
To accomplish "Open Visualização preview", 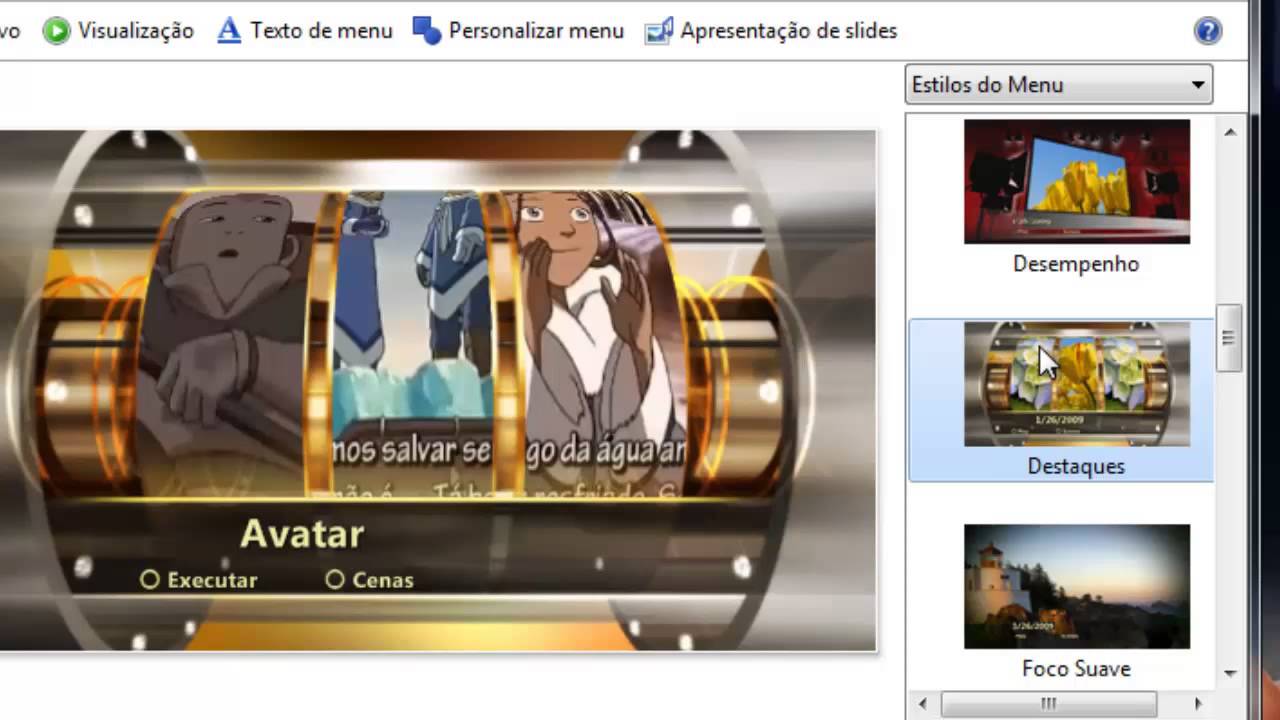I will coord(118,31).
